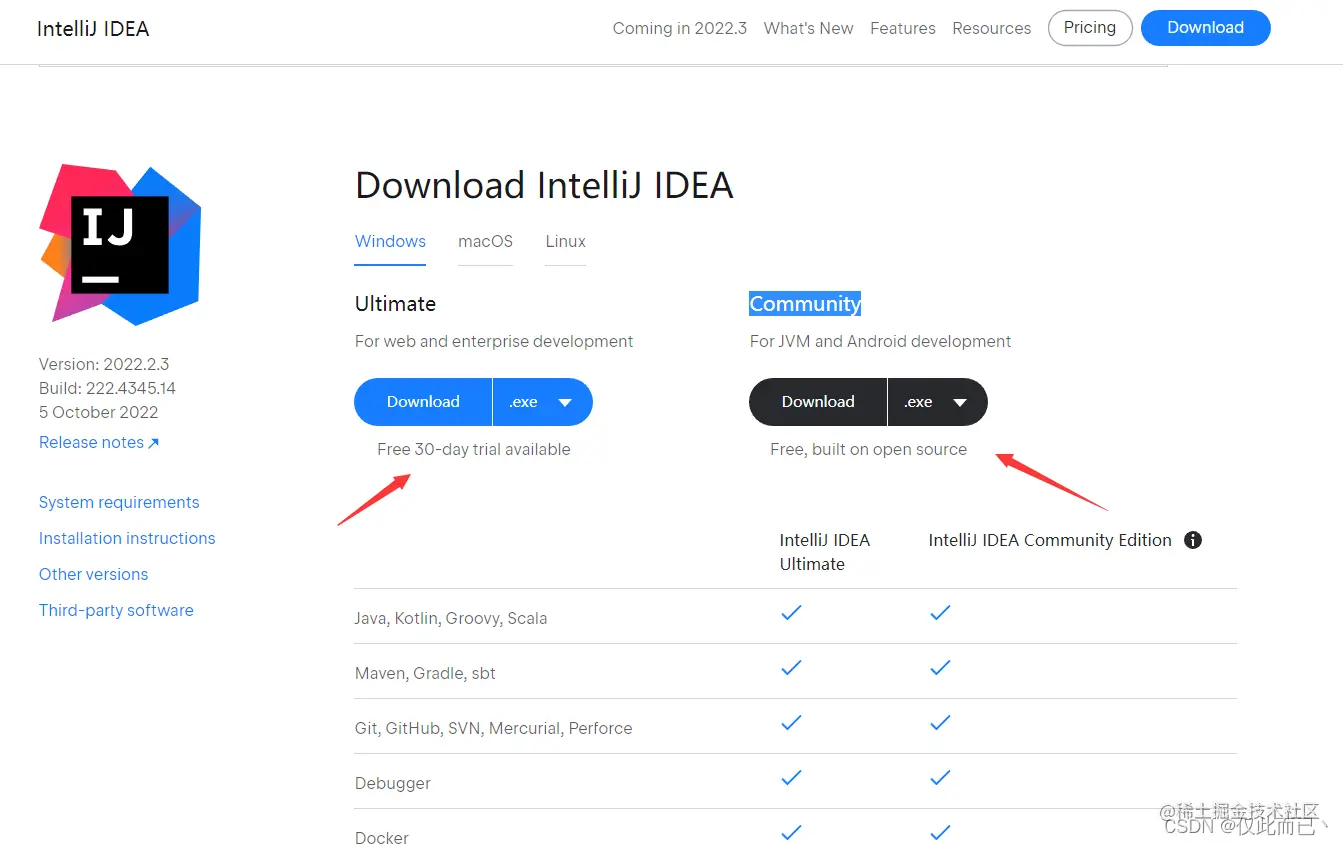The image size is (1343, 845).
Task: Click the IntelliJ IDEA header title
Action: [x=93, y=29]
